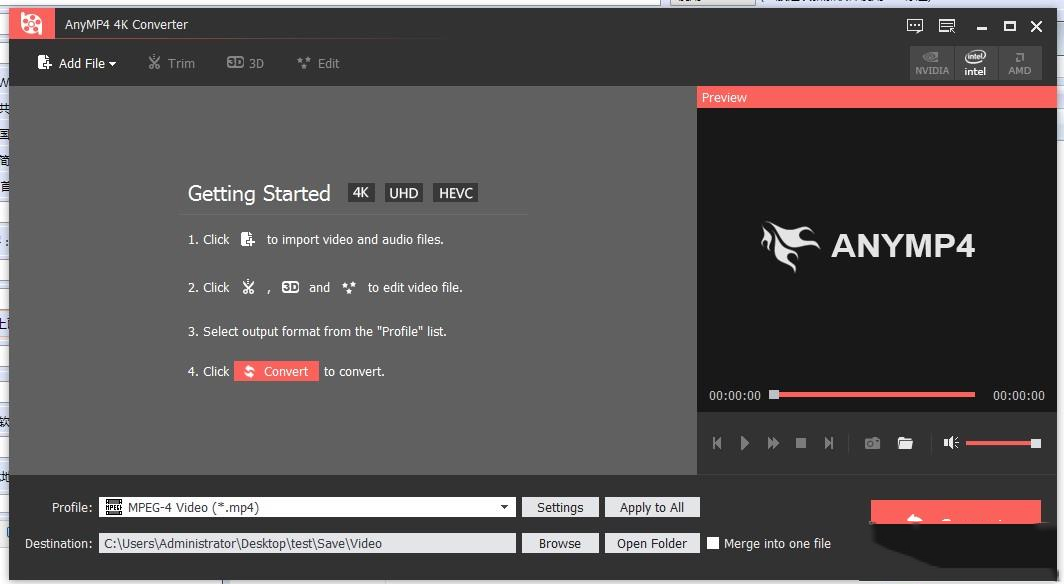Skip to the next frame icon
Image resolution: width=1064 pixels, height=584 pixels.
point(828,443)
